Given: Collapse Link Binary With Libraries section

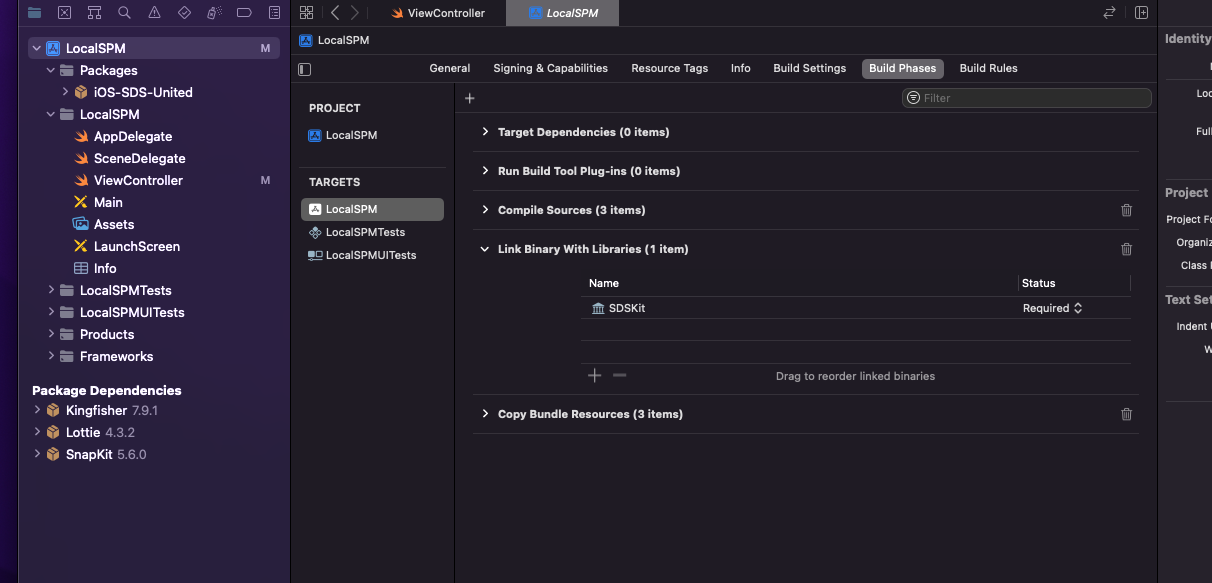Looking at the screenshot, I should pos(485,249).
